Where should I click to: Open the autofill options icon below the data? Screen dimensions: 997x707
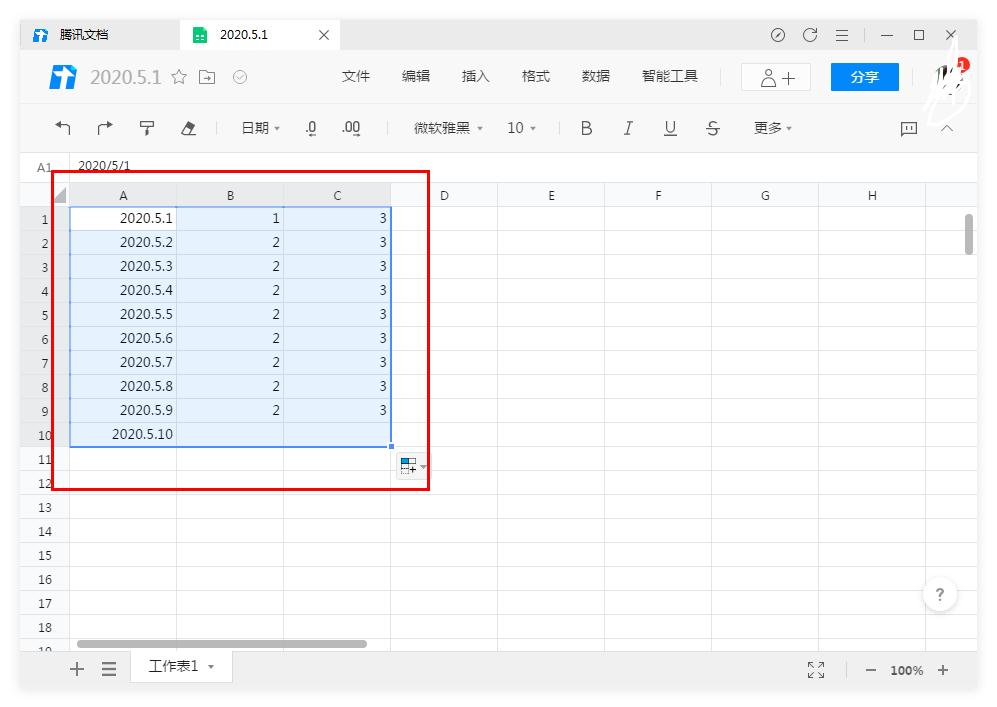coord(408,464)
